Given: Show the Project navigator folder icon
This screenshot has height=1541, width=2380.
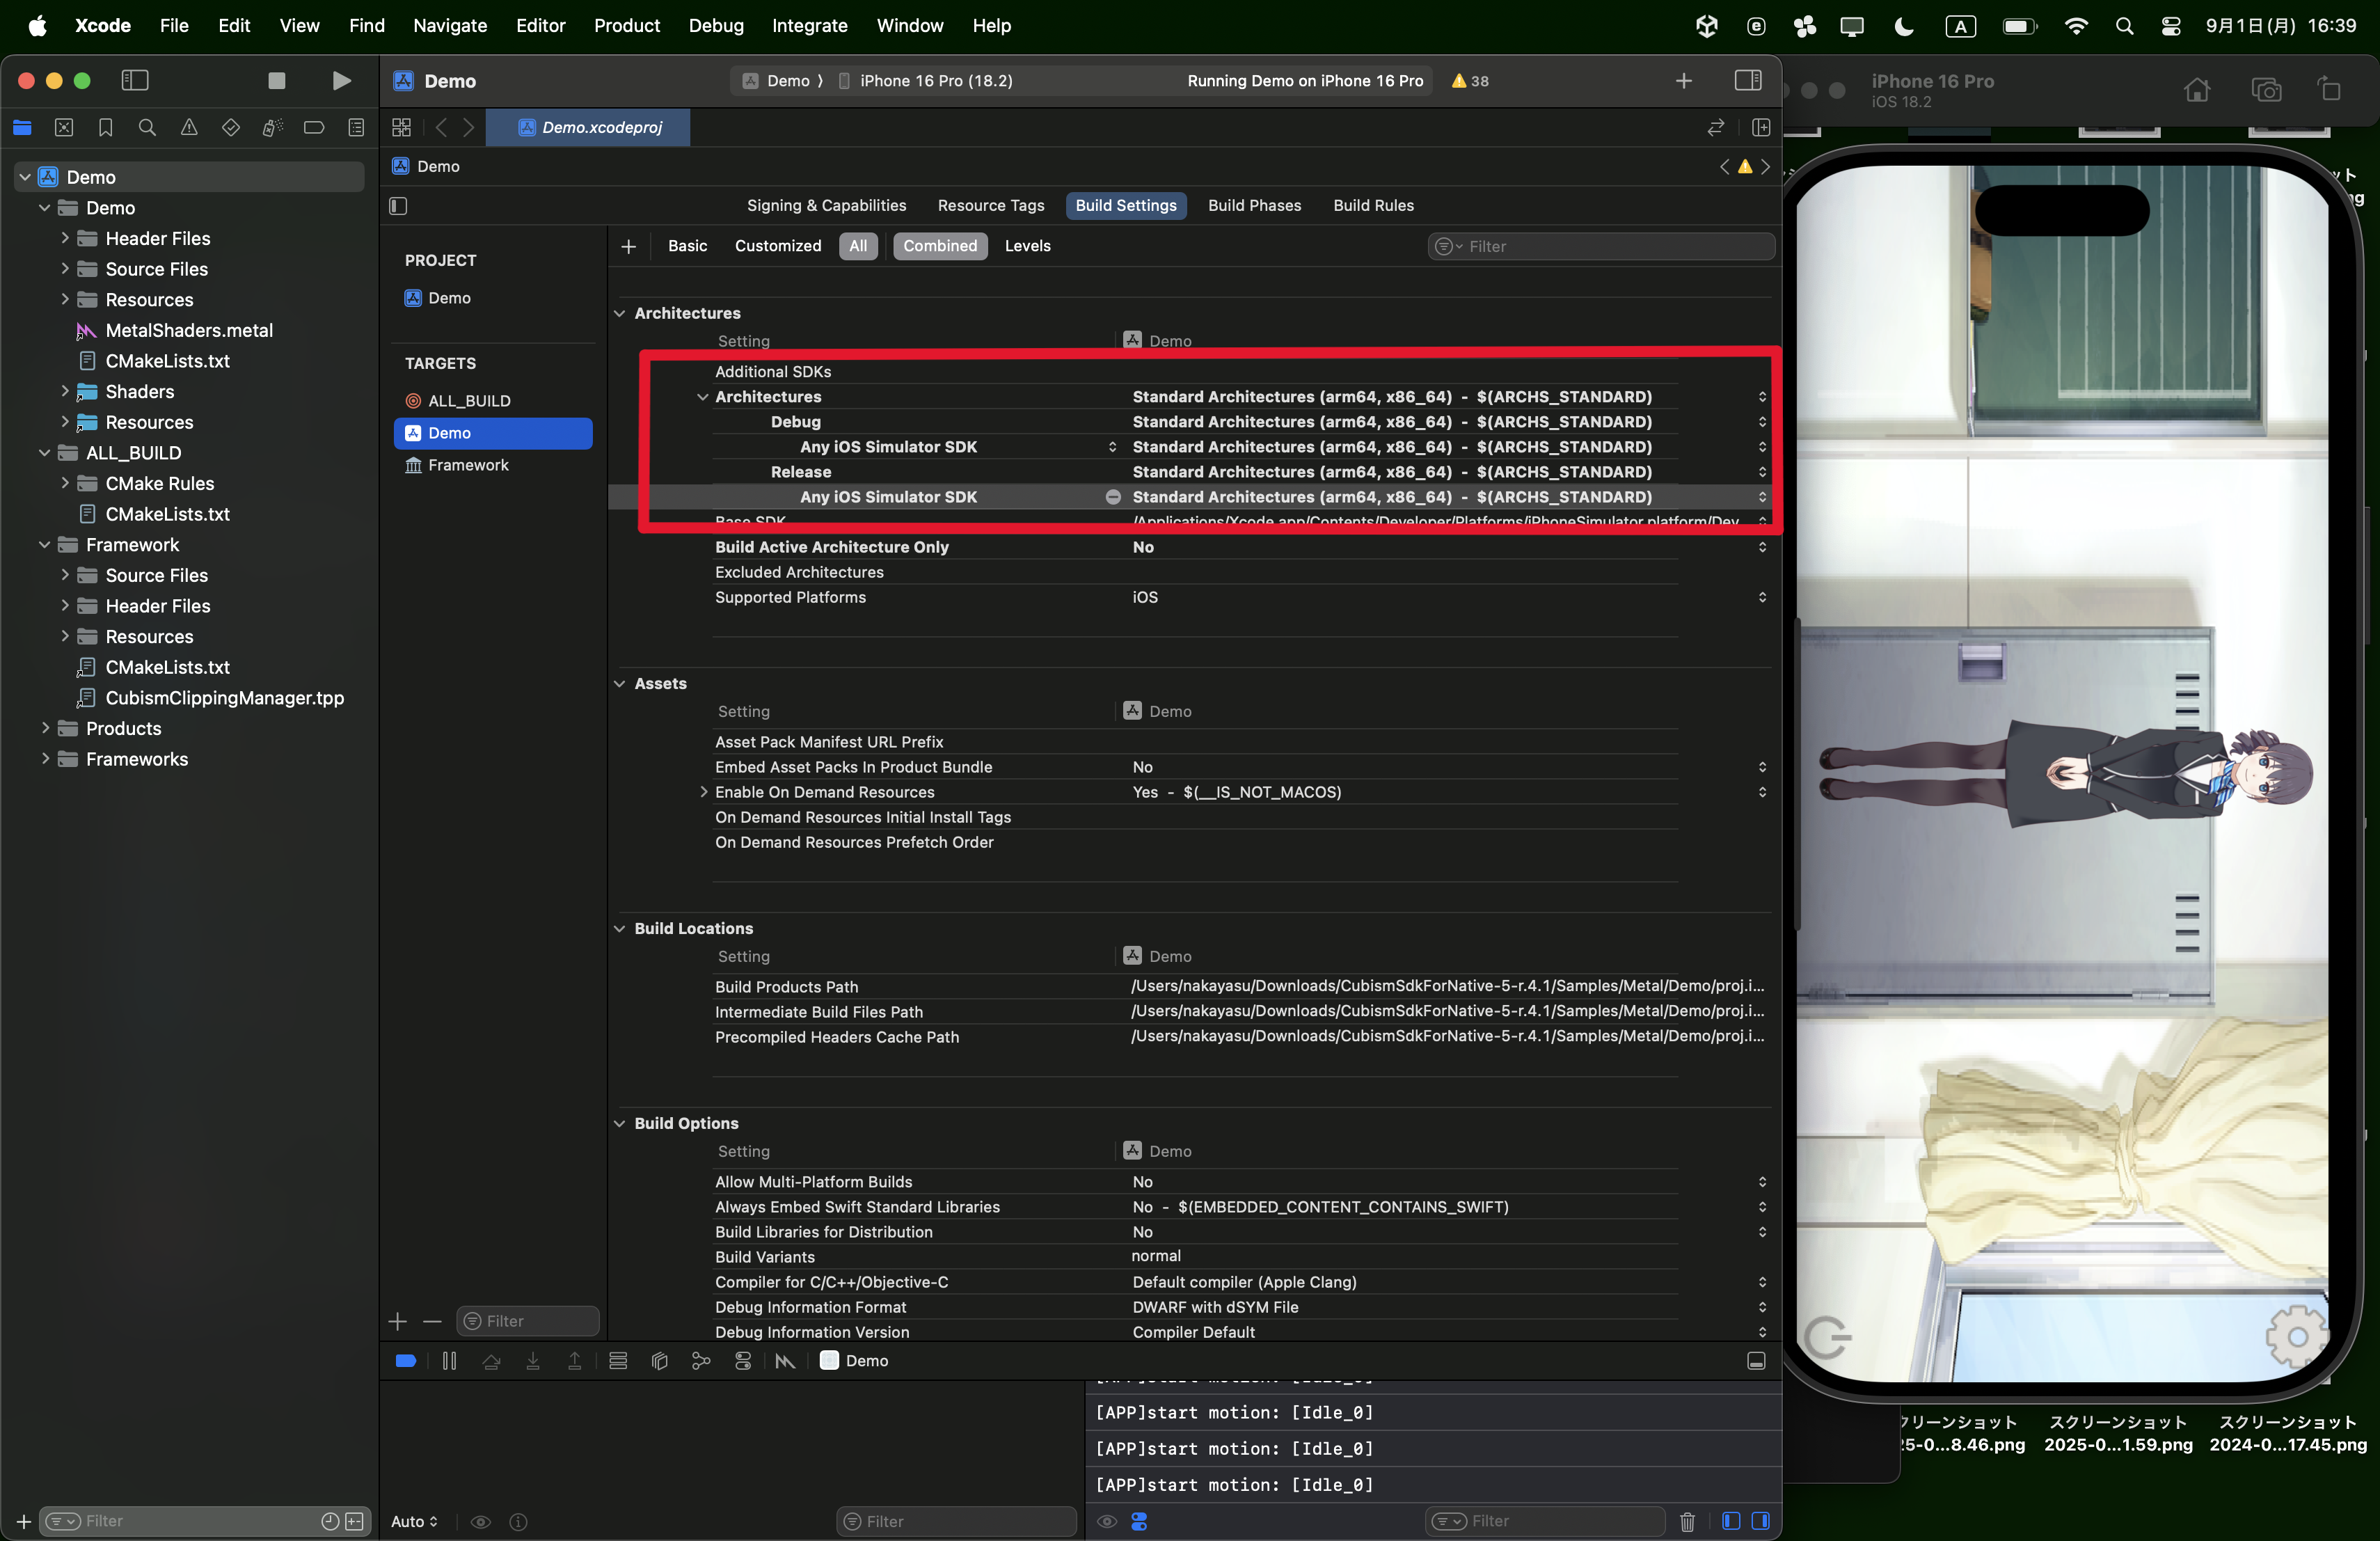Looking at the screenshot, I should [x=22, y=127].
